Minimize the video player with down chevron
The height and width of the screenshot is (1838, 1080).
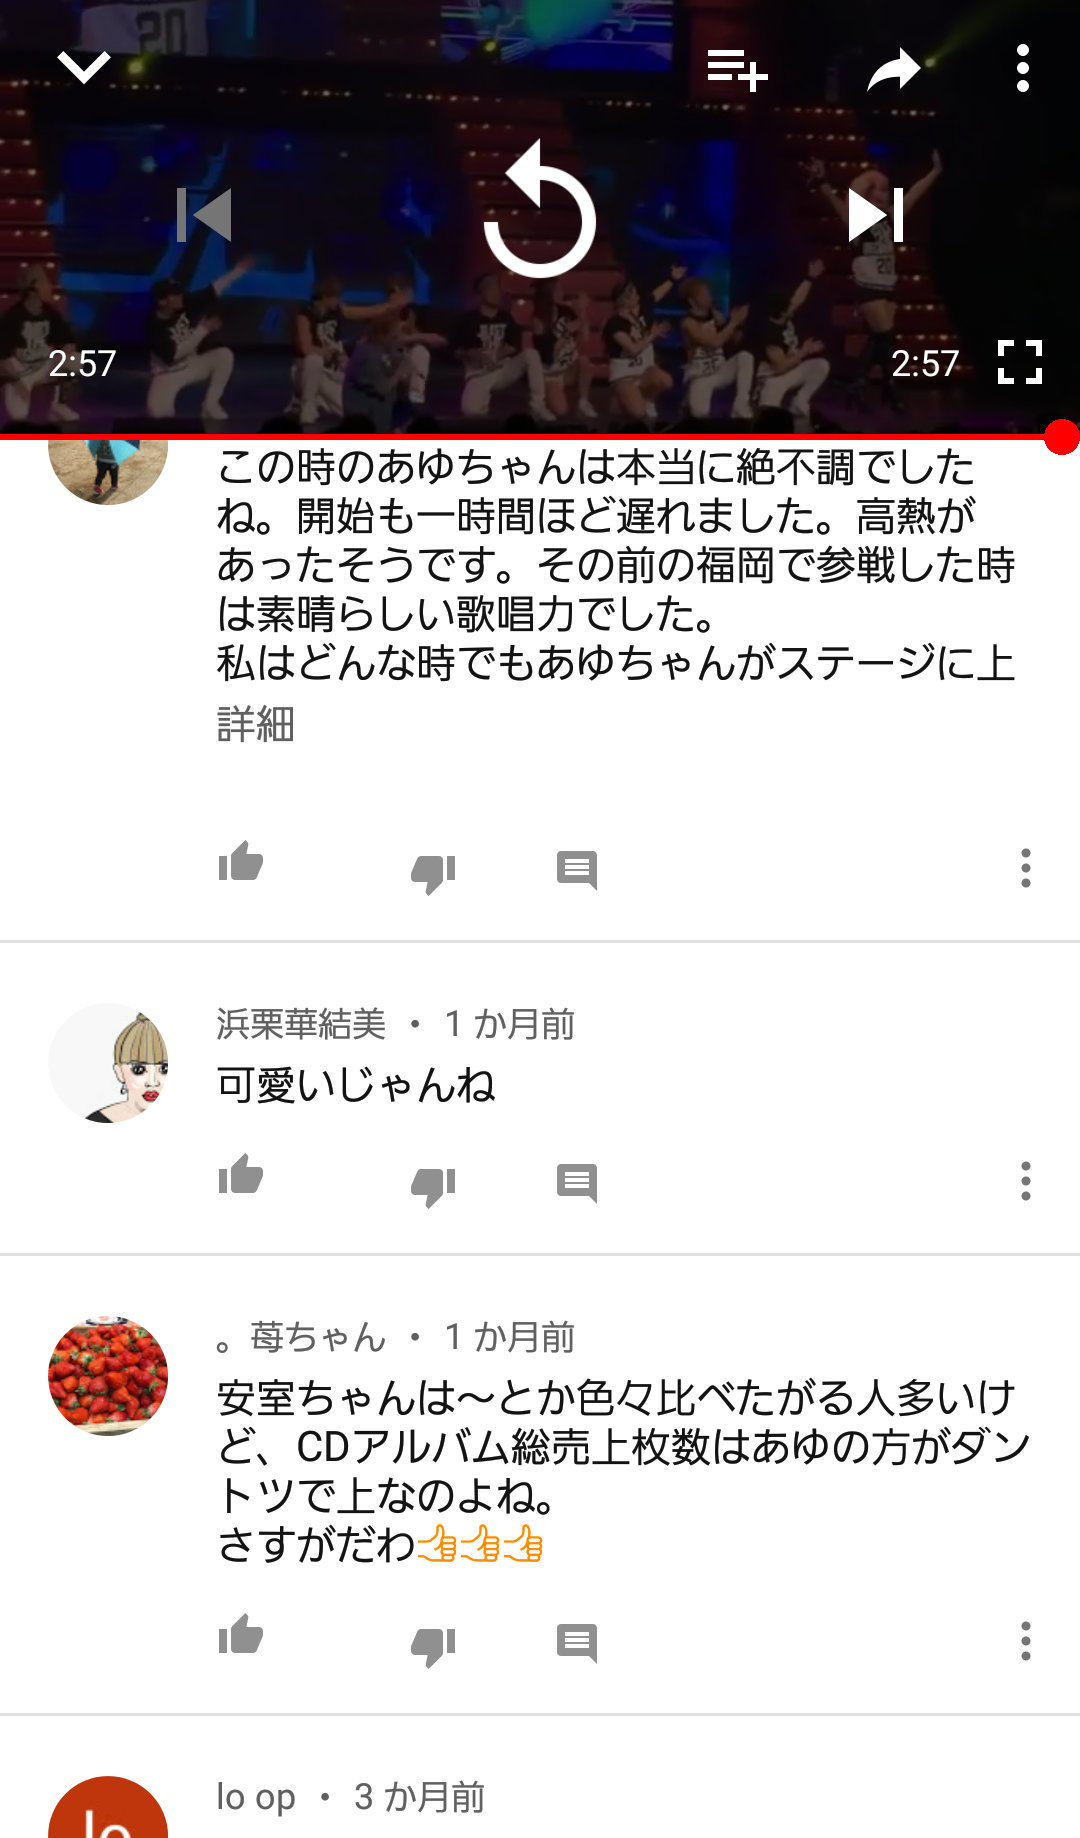point(84,68)
